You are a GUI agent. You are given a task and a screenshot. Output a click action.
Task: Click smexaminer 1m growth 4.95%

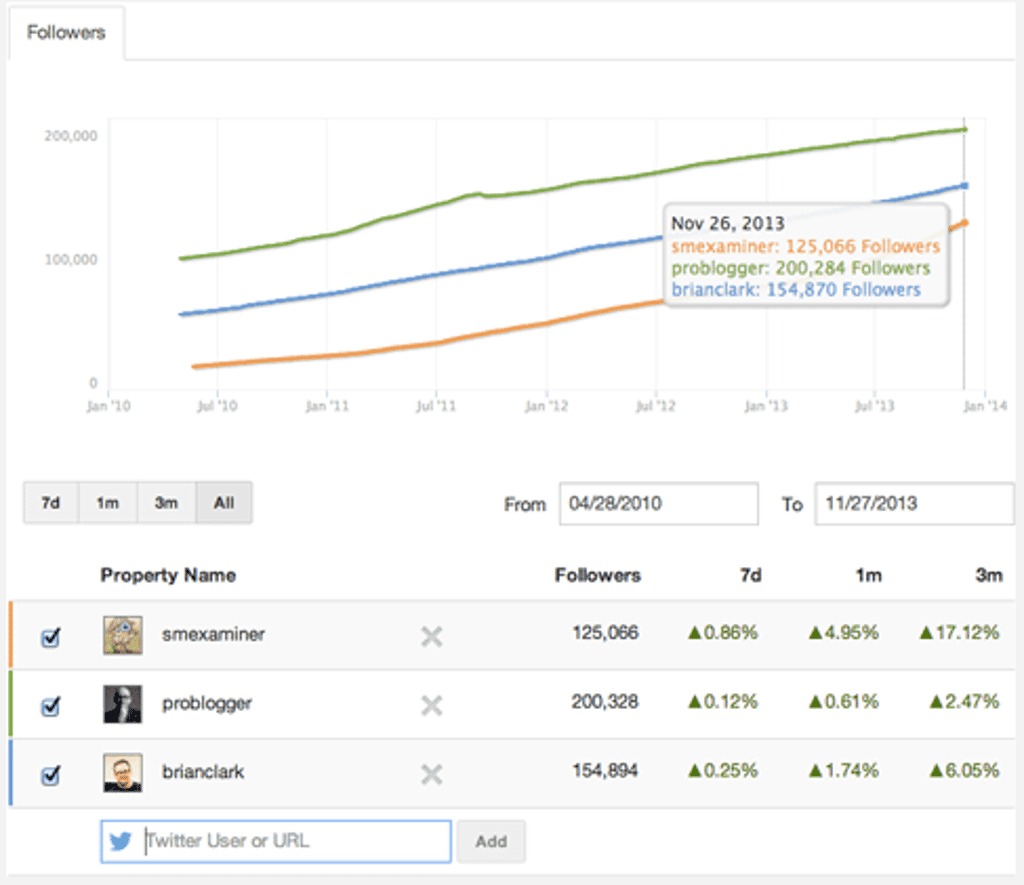point(844,633)
